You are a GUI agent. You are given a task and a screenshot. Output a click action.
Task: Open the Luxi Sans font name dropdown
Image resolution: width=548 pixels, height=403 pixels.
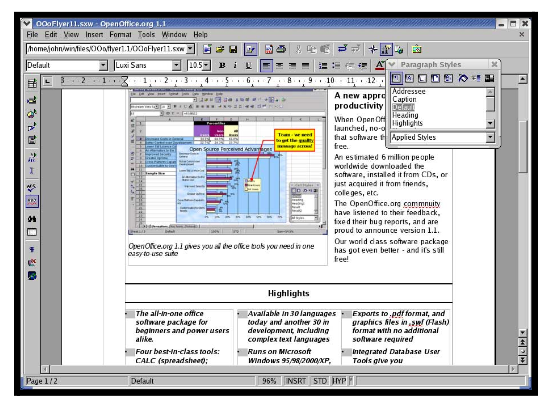tap(176, 65)
